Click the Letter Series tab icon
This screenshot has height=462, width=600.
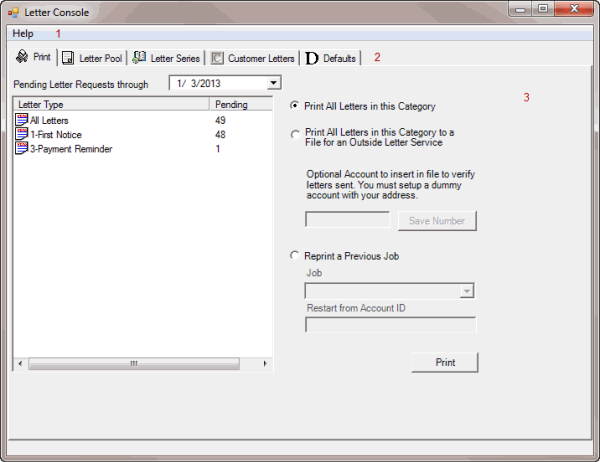click(x=139, y=58)
